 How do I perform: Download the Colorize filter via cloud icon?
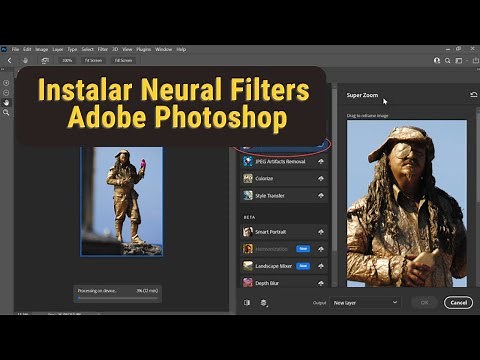pos(321,178)
